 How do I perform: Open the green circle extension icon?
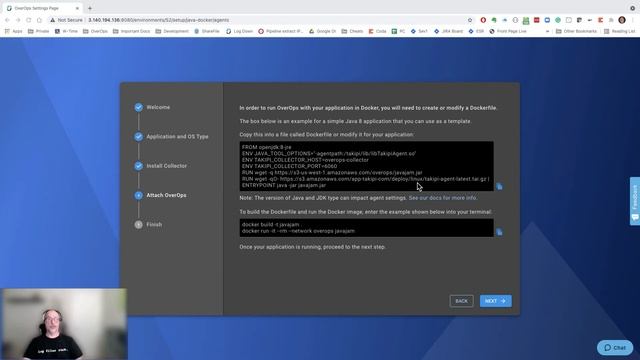pos(558,20)
